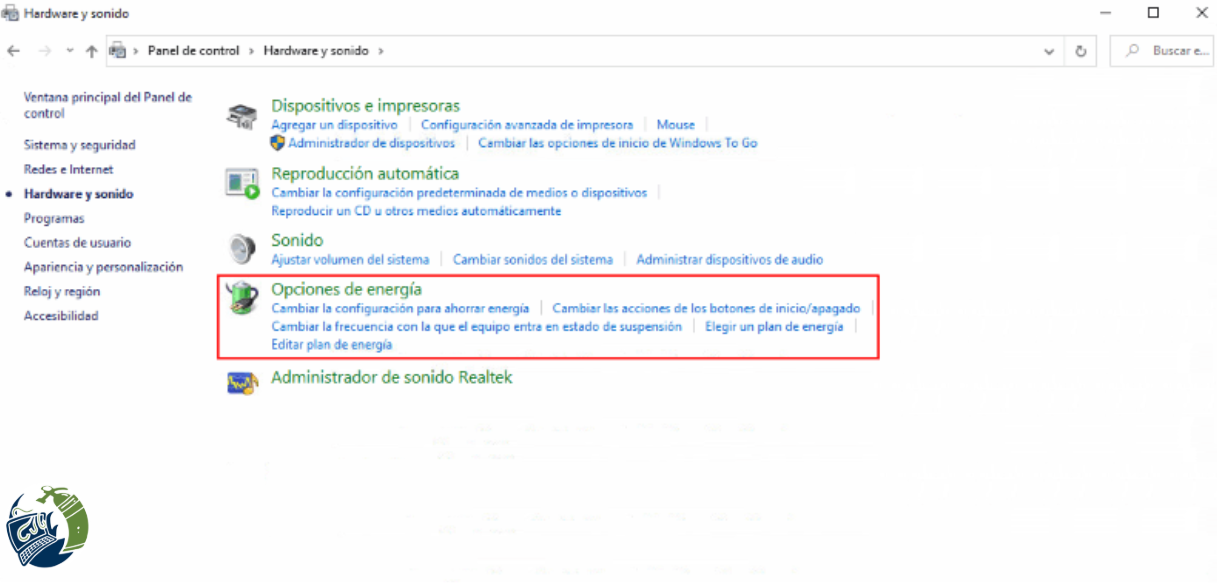Open Cuentas de usuario category
The height and width of the screenshot is (585, 1217).
[77, 243]
